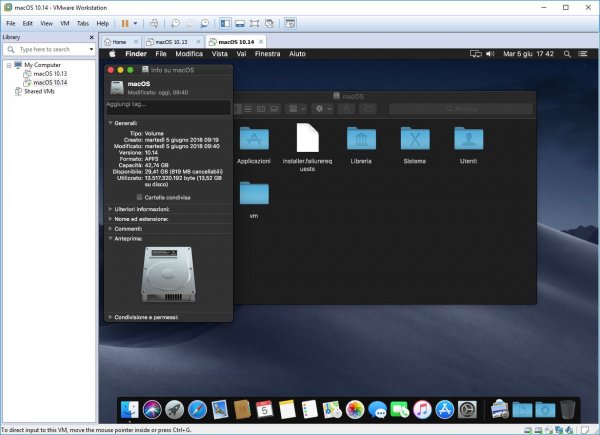Zoom the Info window with green button

130,70
